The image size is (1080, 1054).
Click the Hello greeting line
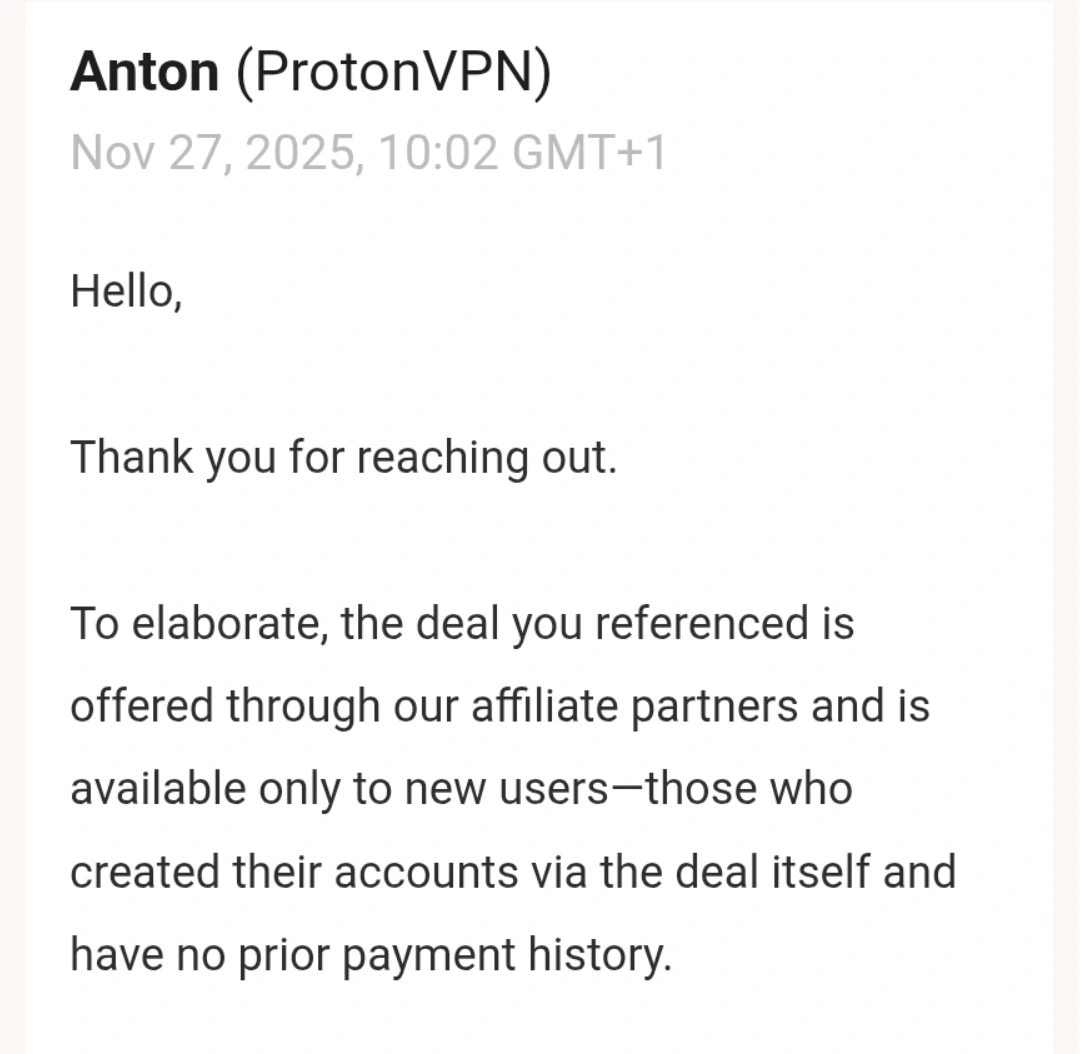pos(126,291)
